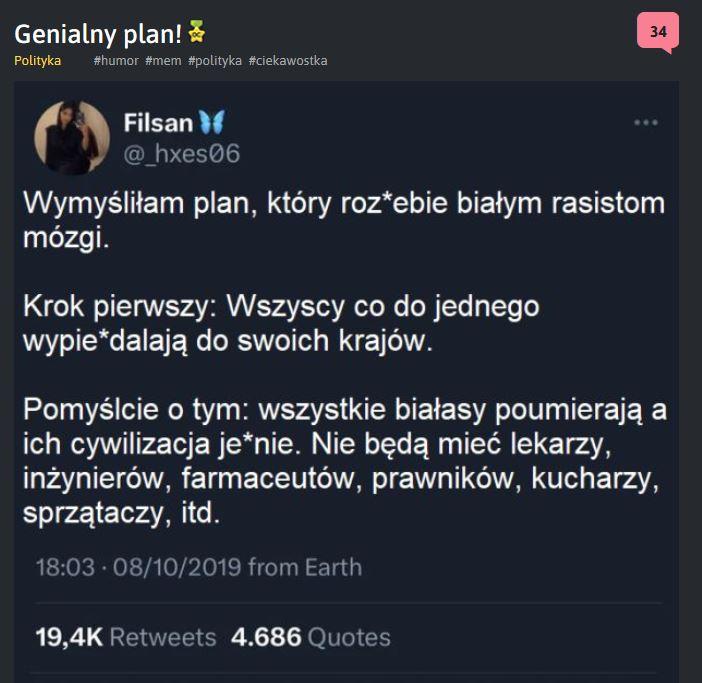Select the #mem tag
Screen dimensions: 702x683
coord(163,61)
